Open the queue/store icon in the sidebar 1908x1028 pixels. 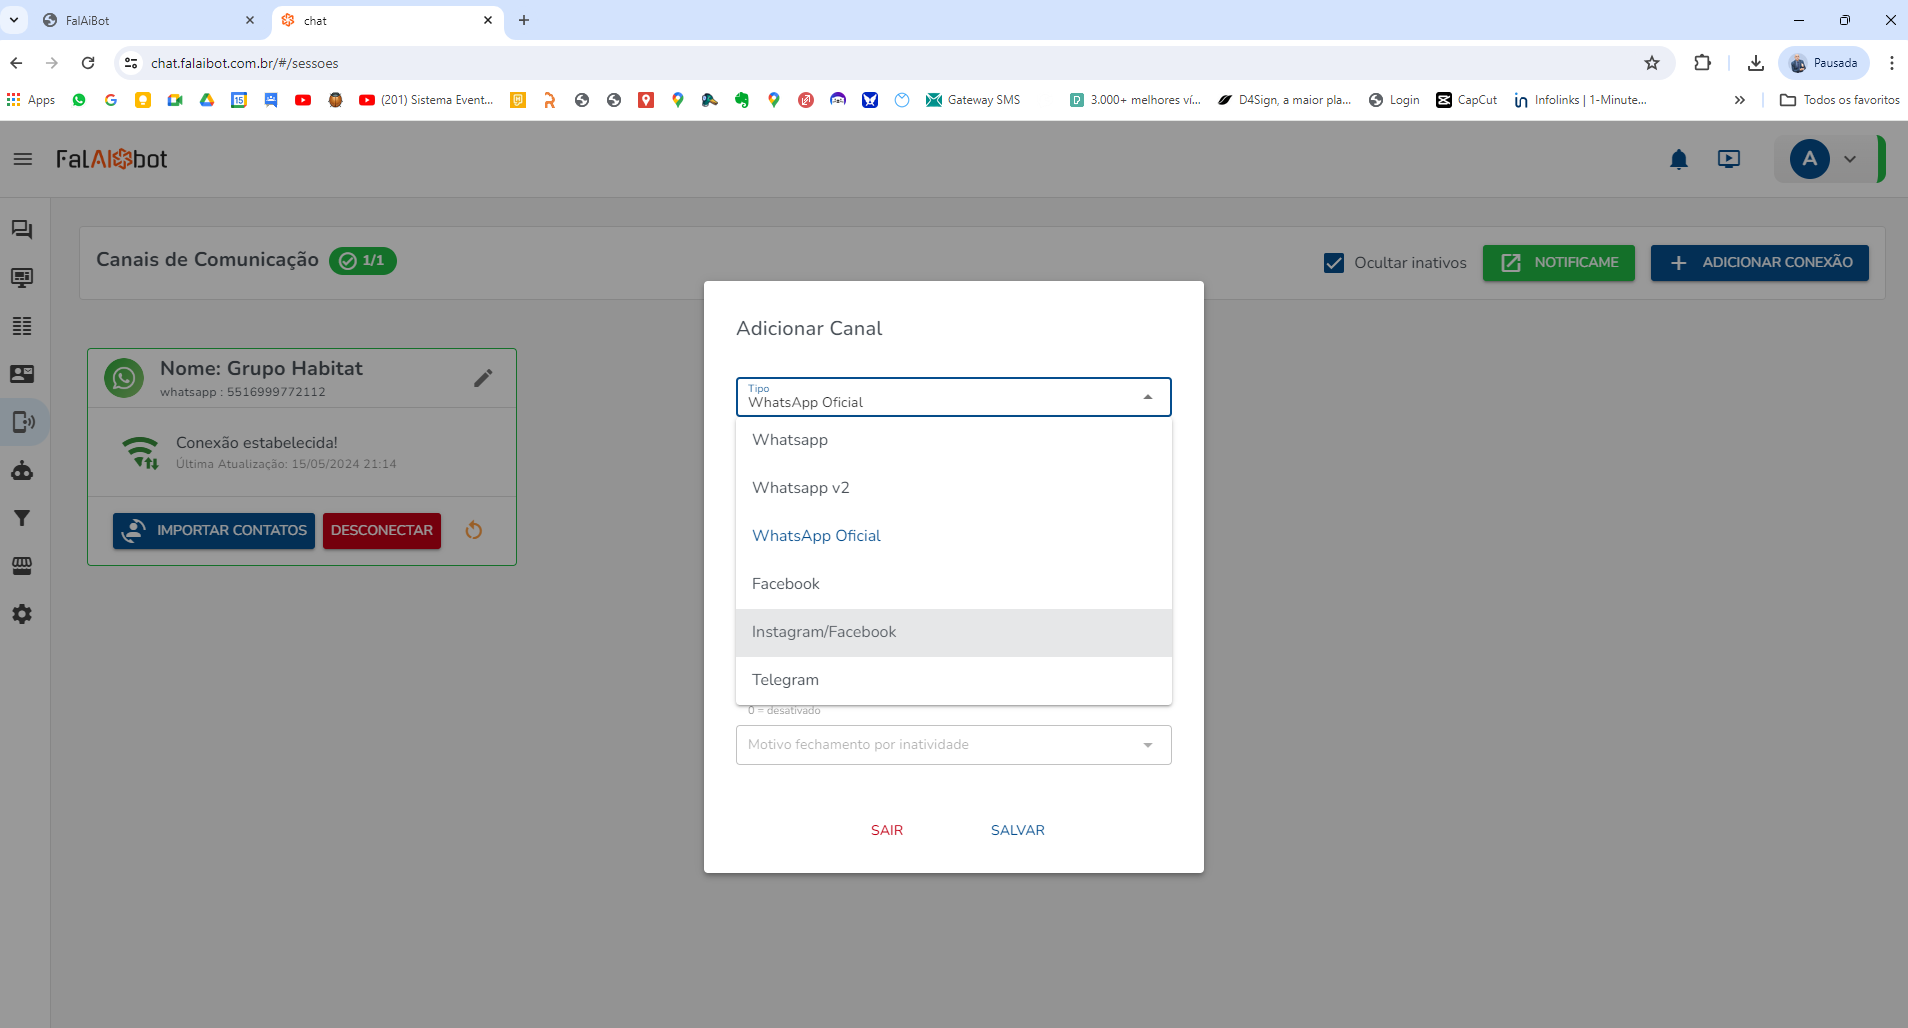[22, 566]
